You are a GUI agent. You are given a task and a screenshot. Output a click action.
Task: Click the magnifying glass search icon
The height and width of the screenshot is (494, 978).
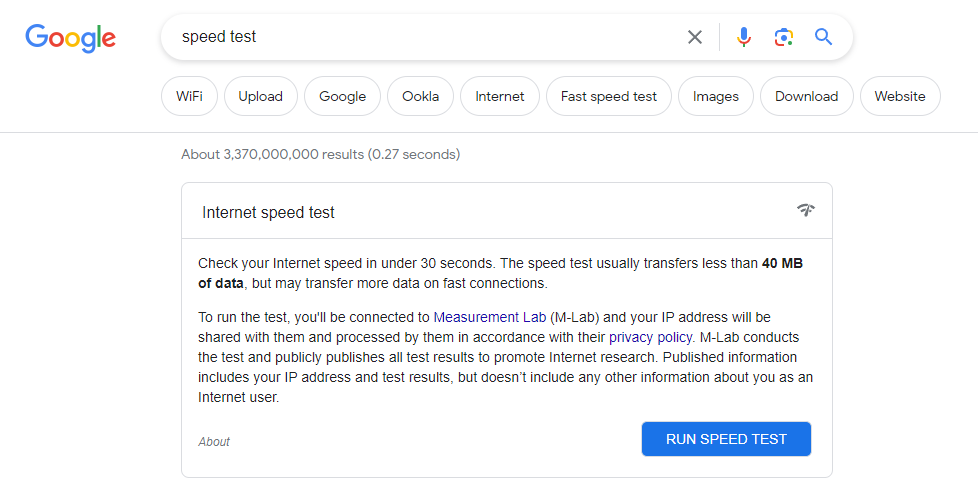coord(823,37)
